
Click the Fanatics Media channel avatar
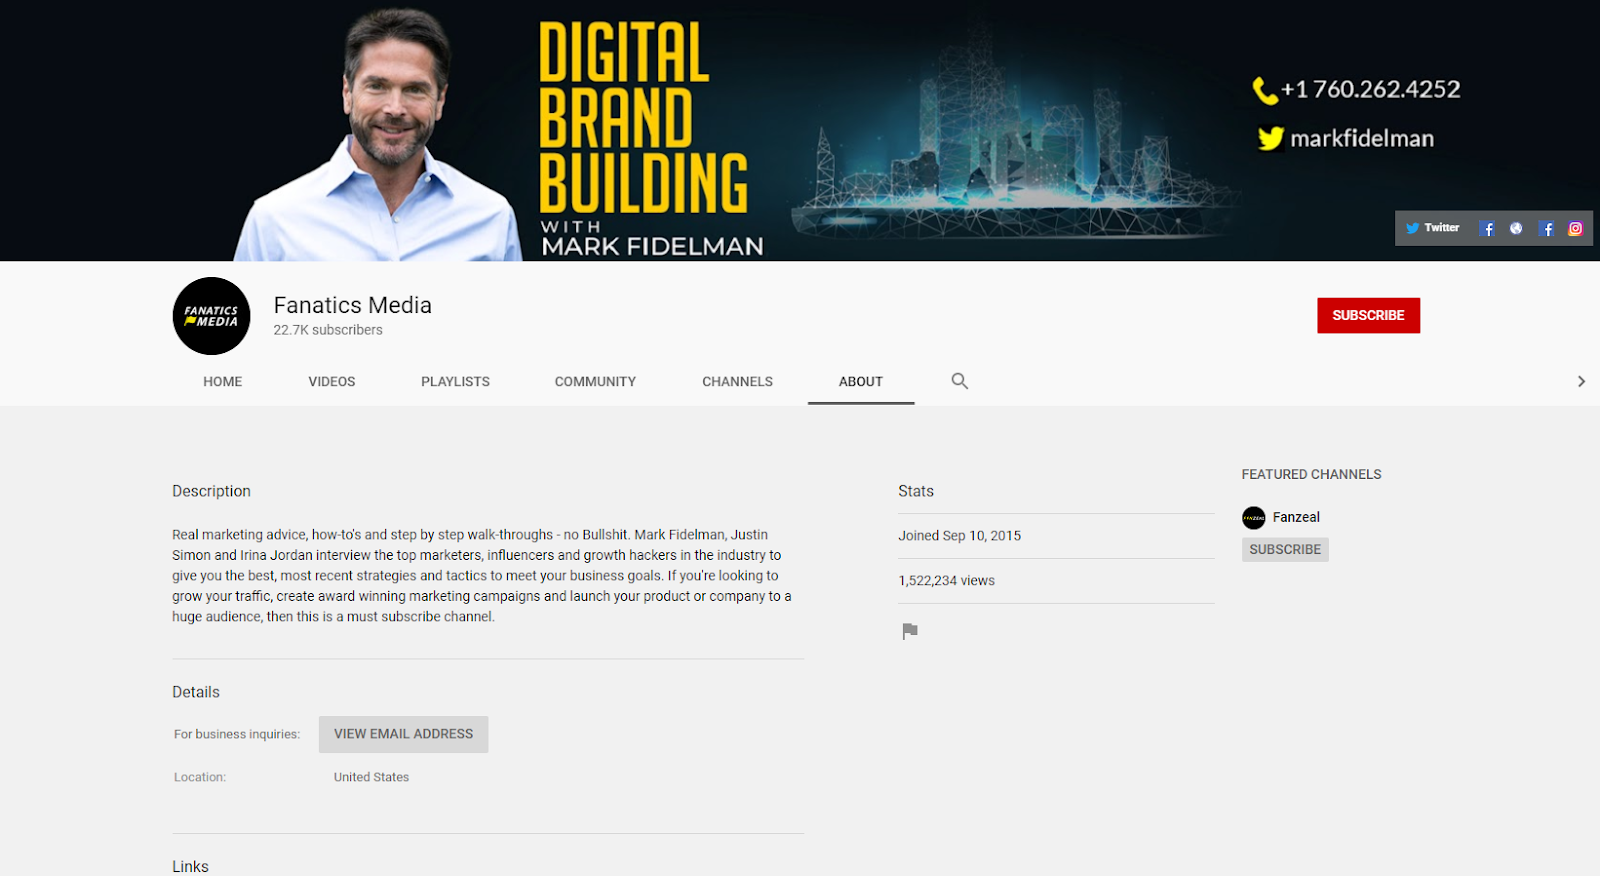[211, 316]
